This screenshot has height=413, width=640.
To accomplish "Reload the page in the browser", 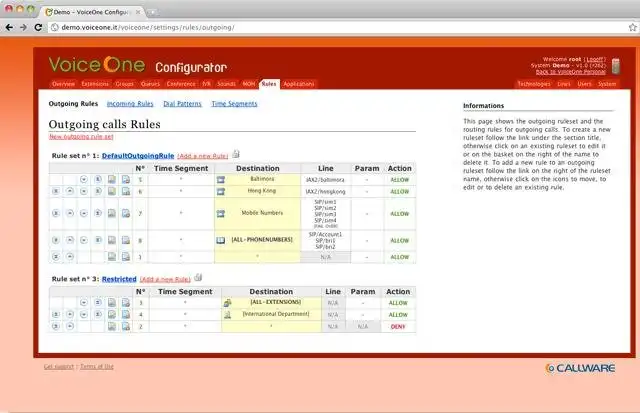I will click(x=38, y=27).
